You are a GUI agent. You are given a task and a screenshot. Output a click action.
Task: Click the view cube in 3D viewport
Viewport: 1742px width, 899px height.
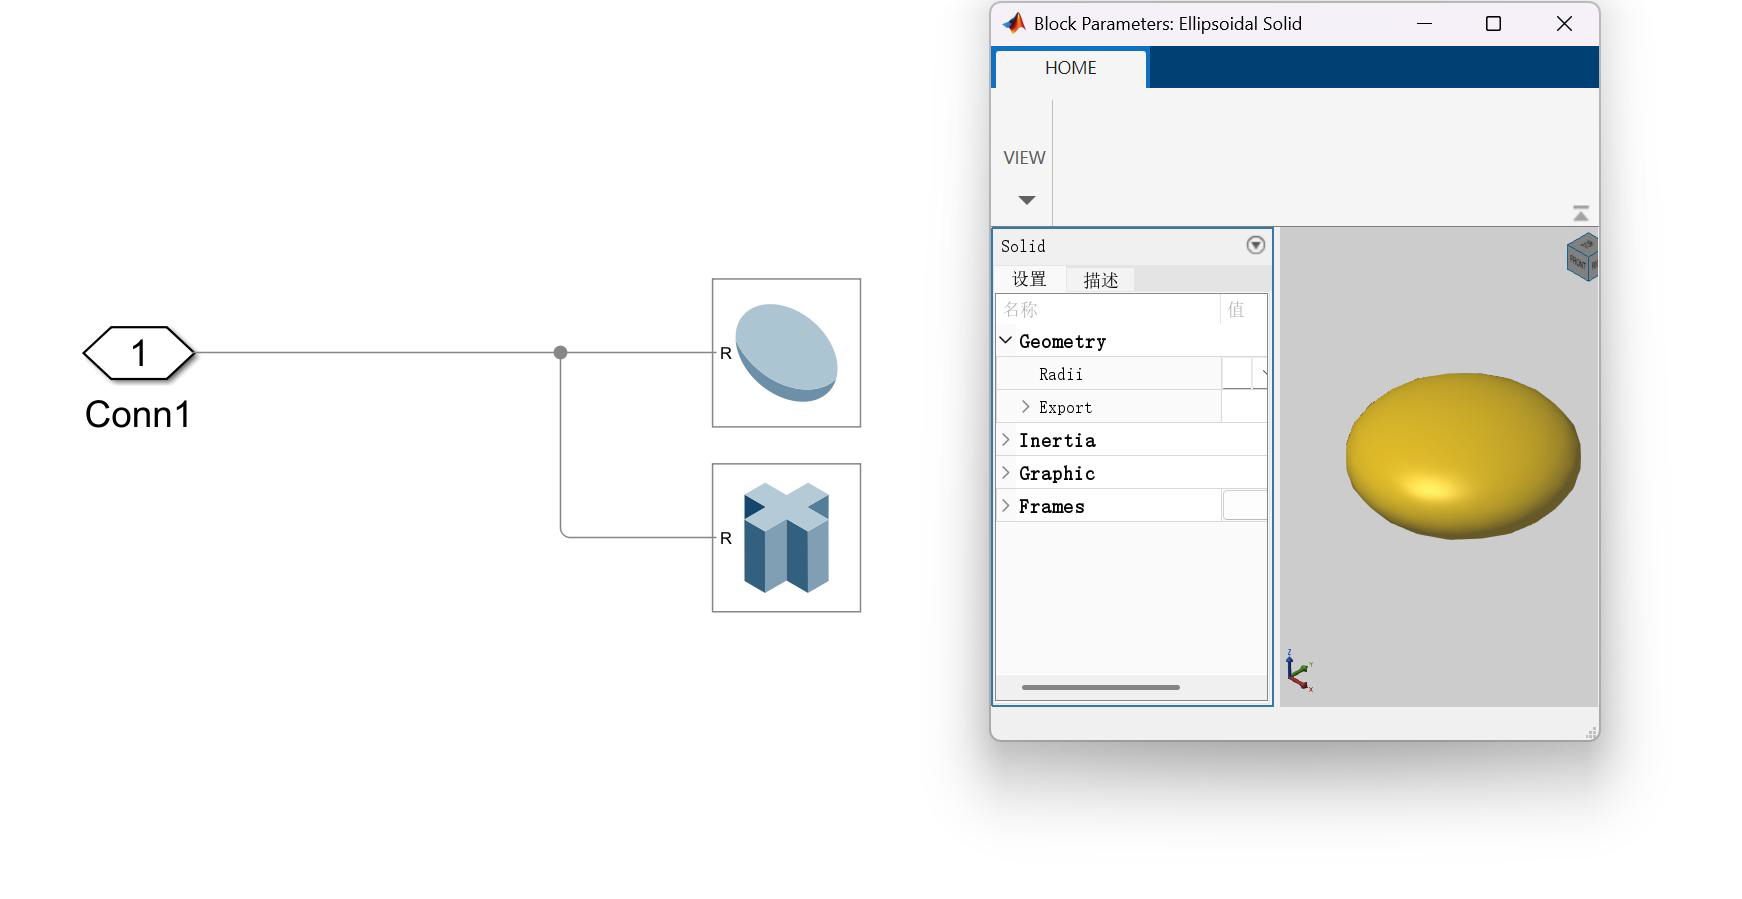tap(1582, 257)
